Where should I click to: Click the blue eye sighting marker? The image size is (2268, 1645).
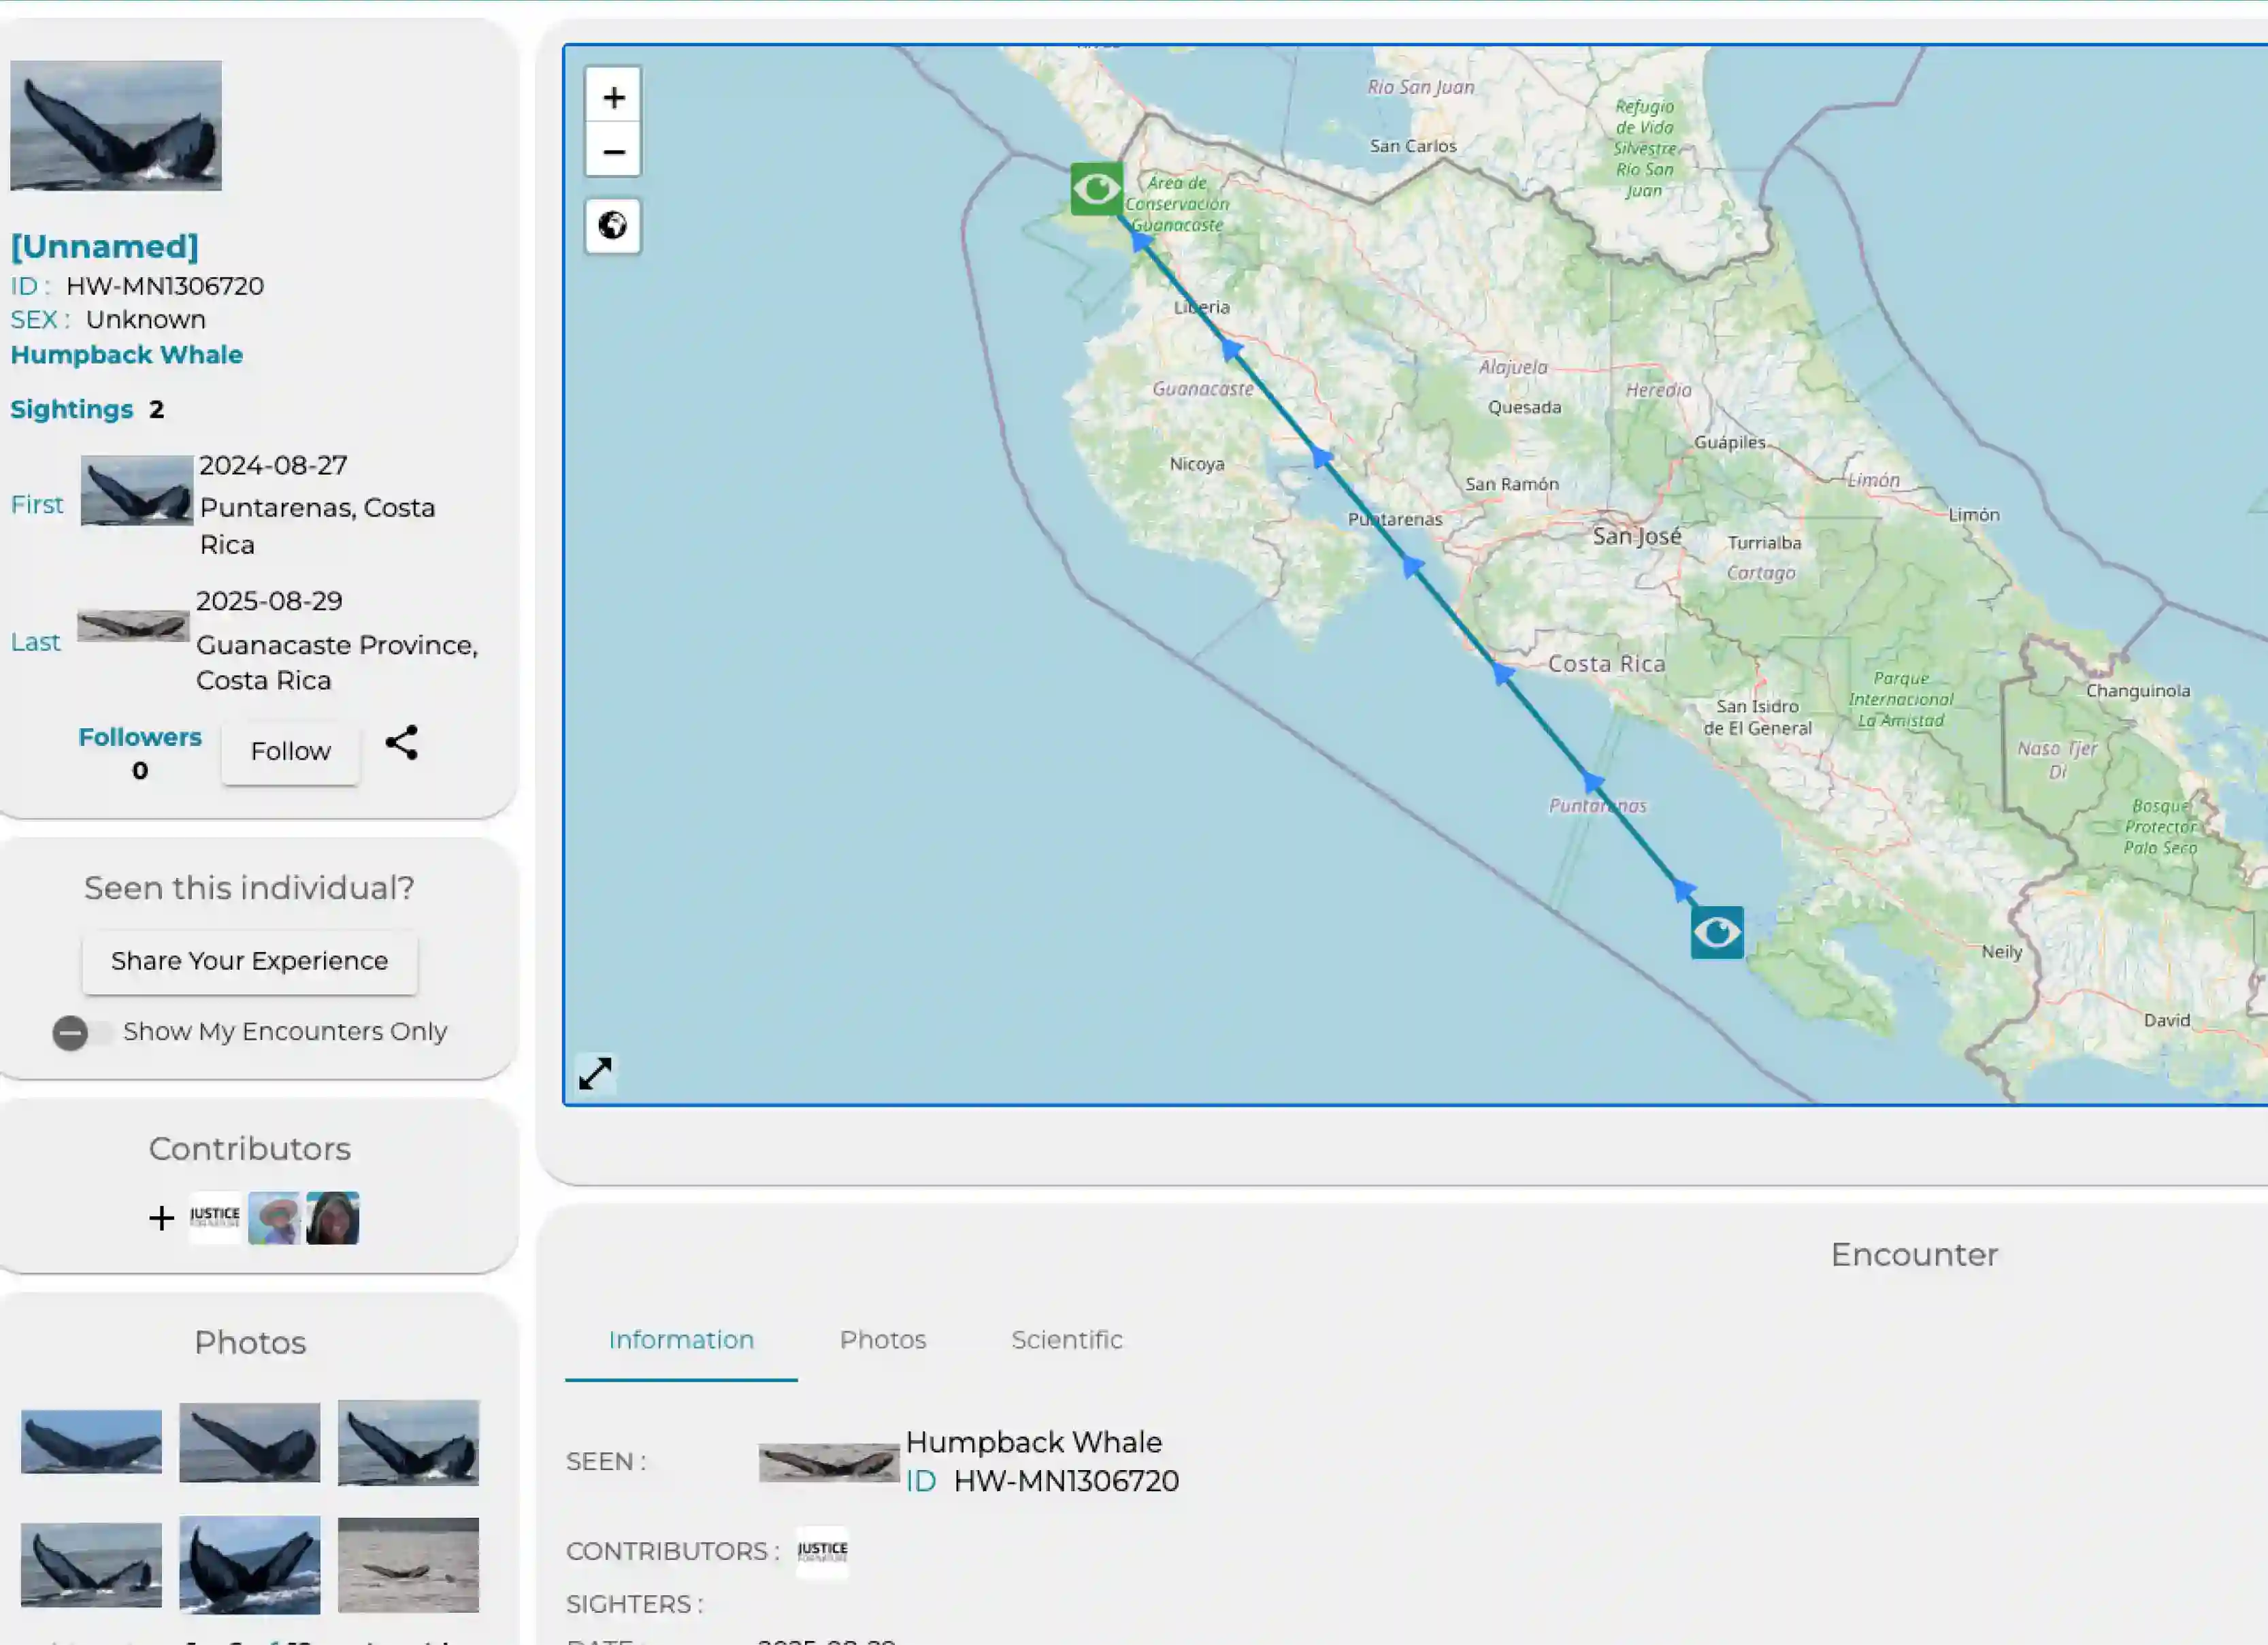coord(1717,933)
